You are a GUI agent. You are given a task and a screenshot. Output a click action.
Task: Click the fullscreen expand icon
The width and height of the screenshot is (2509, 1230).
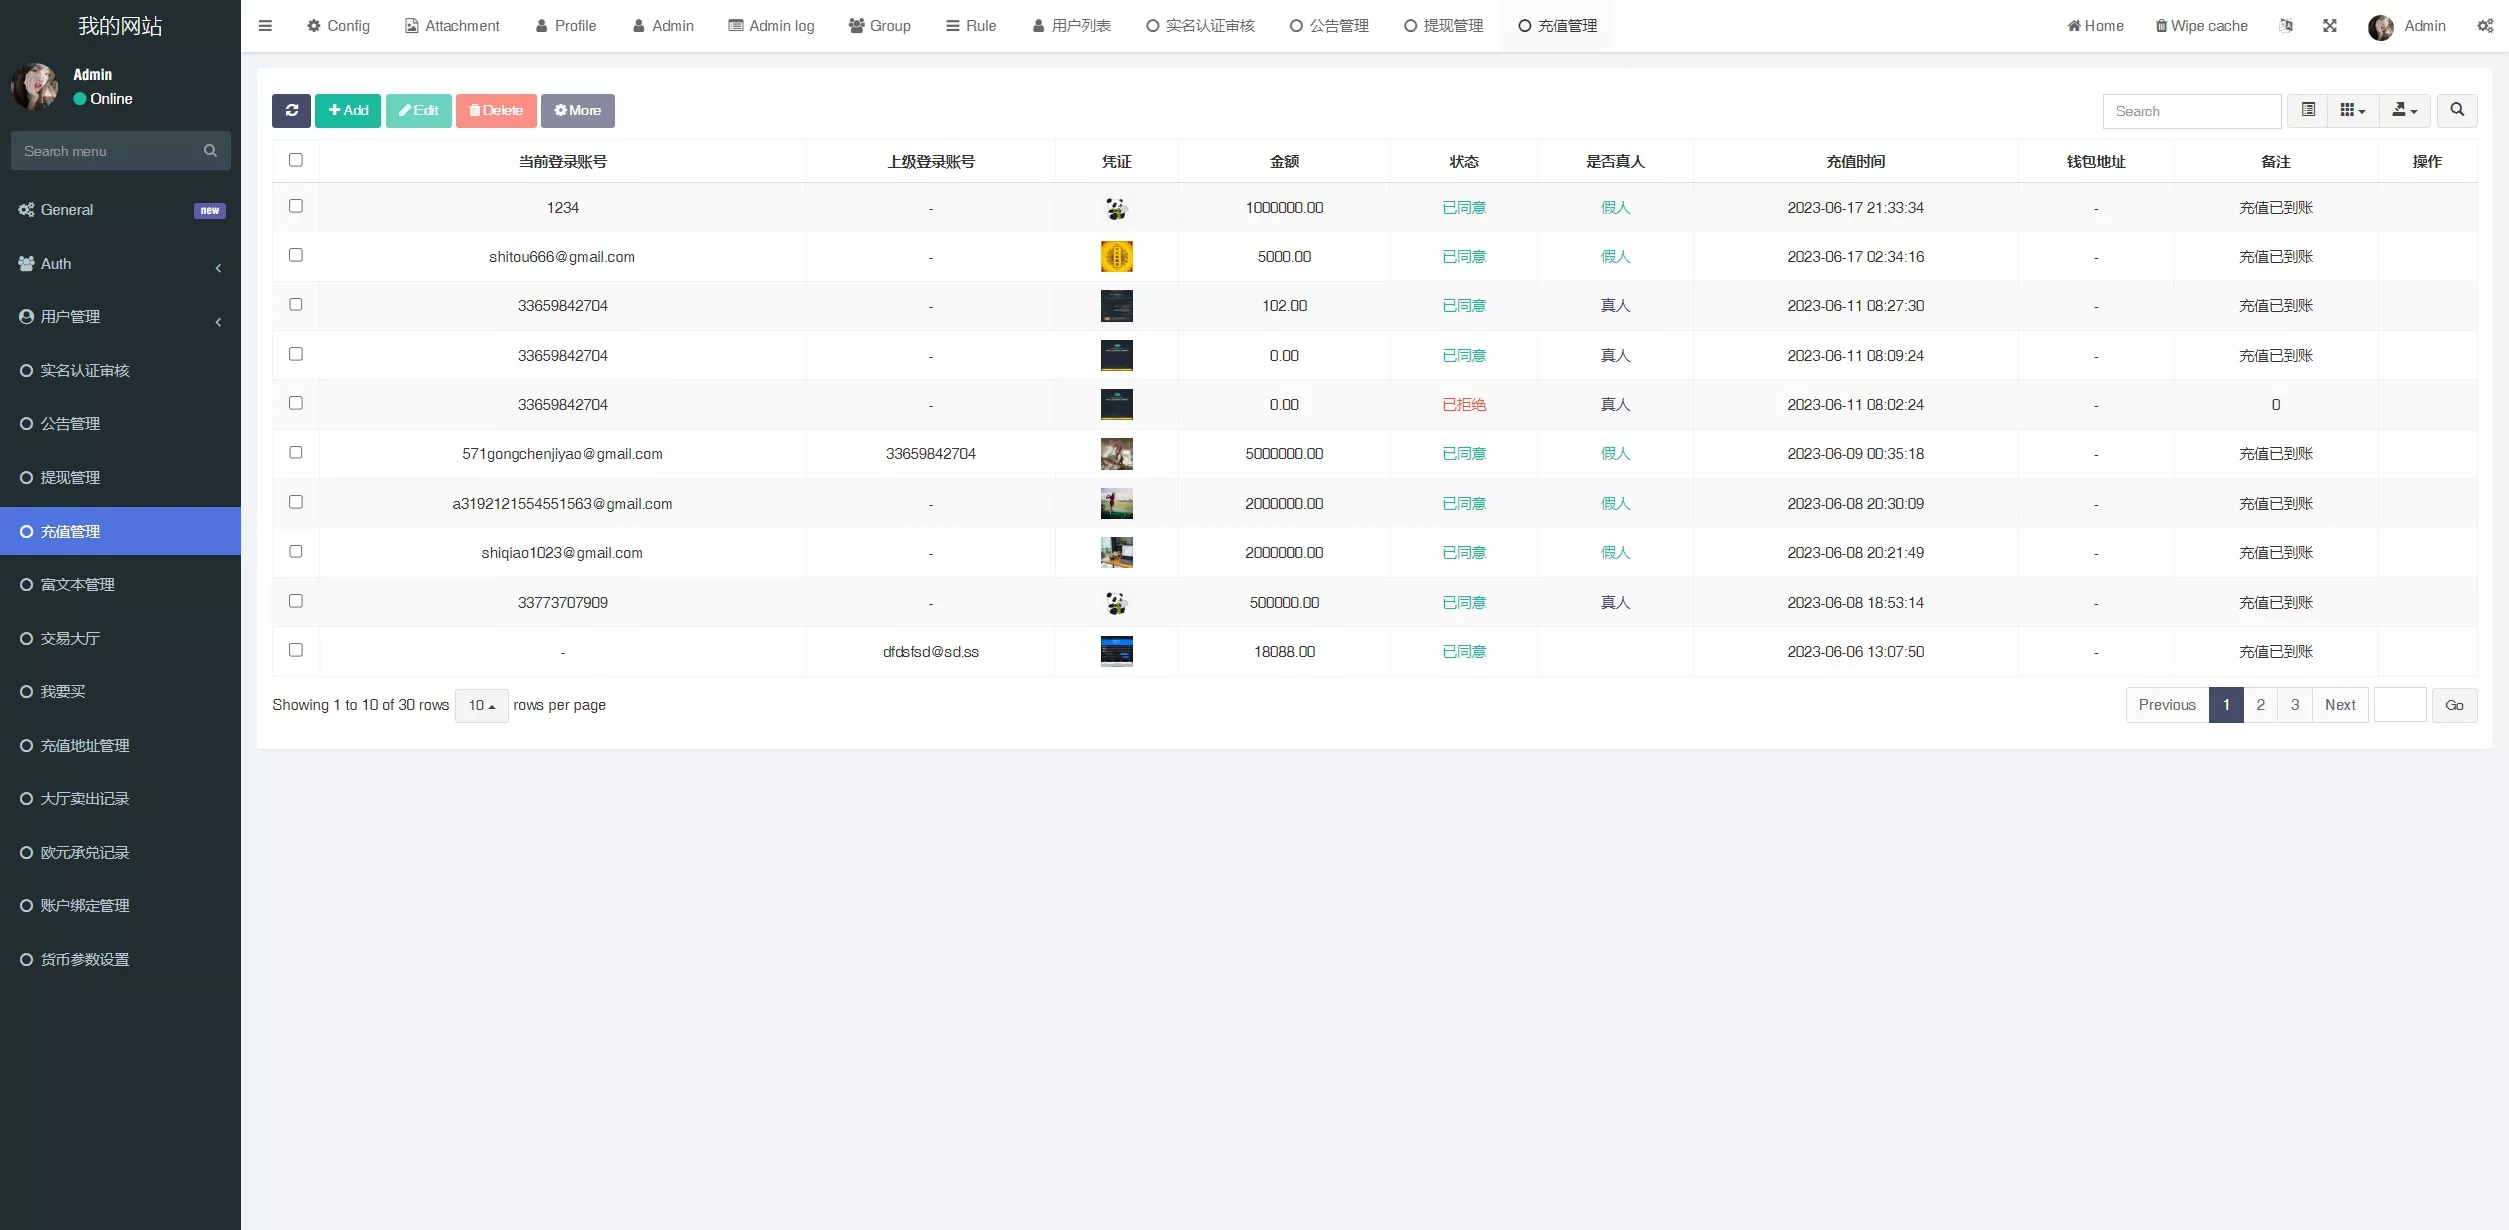pos(2329,26)
